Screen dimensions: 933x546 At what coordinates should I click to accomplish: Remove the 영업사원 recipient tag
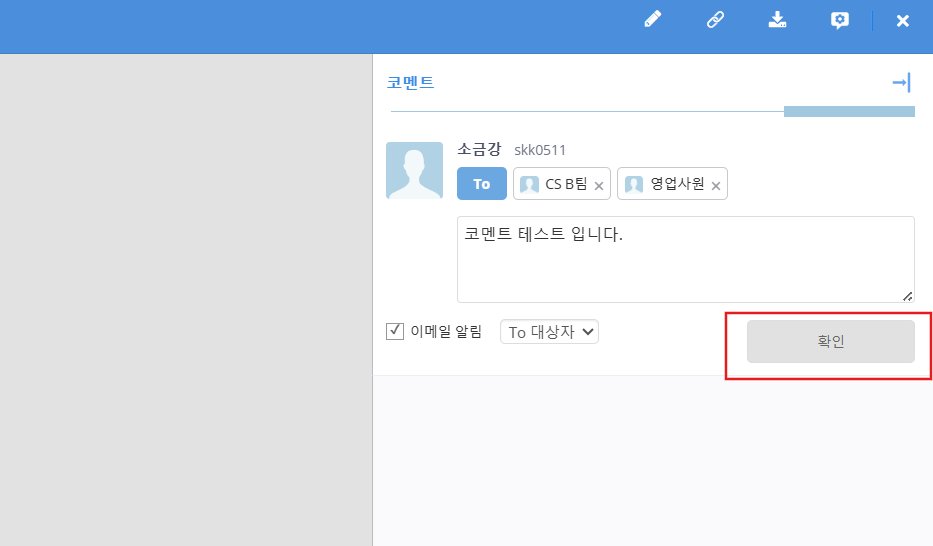[x=716, y=185]
